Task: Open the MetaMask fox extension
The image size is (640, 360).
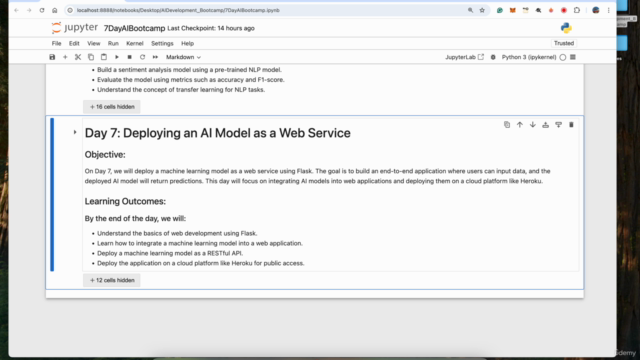Action: 513,10
